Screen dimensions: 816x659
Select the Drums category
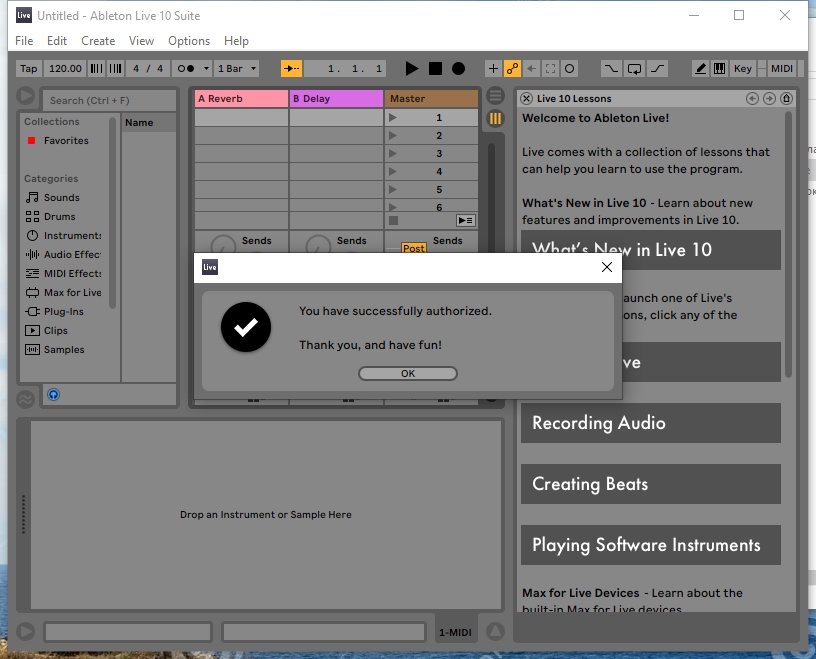[59, 217]
